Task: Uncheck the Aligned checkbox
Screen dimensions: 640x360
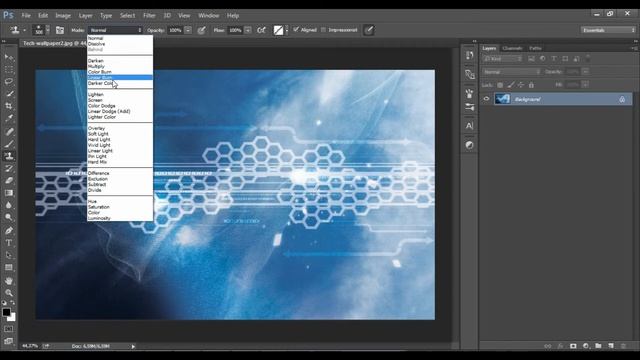Action: 296,29
